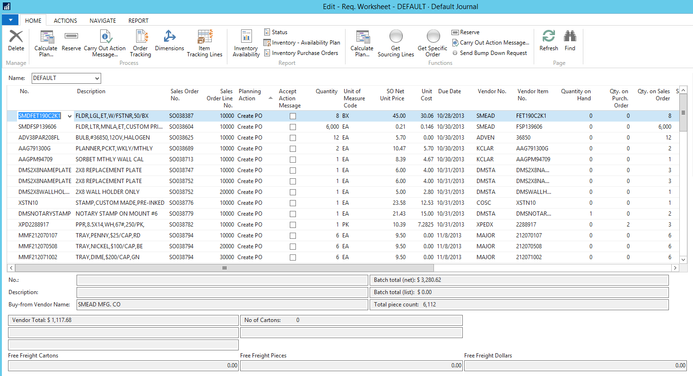The width and height of the screenshot is (693, 376).
Task: Click the vertical scrollbar down arrow
Action: 683,260
